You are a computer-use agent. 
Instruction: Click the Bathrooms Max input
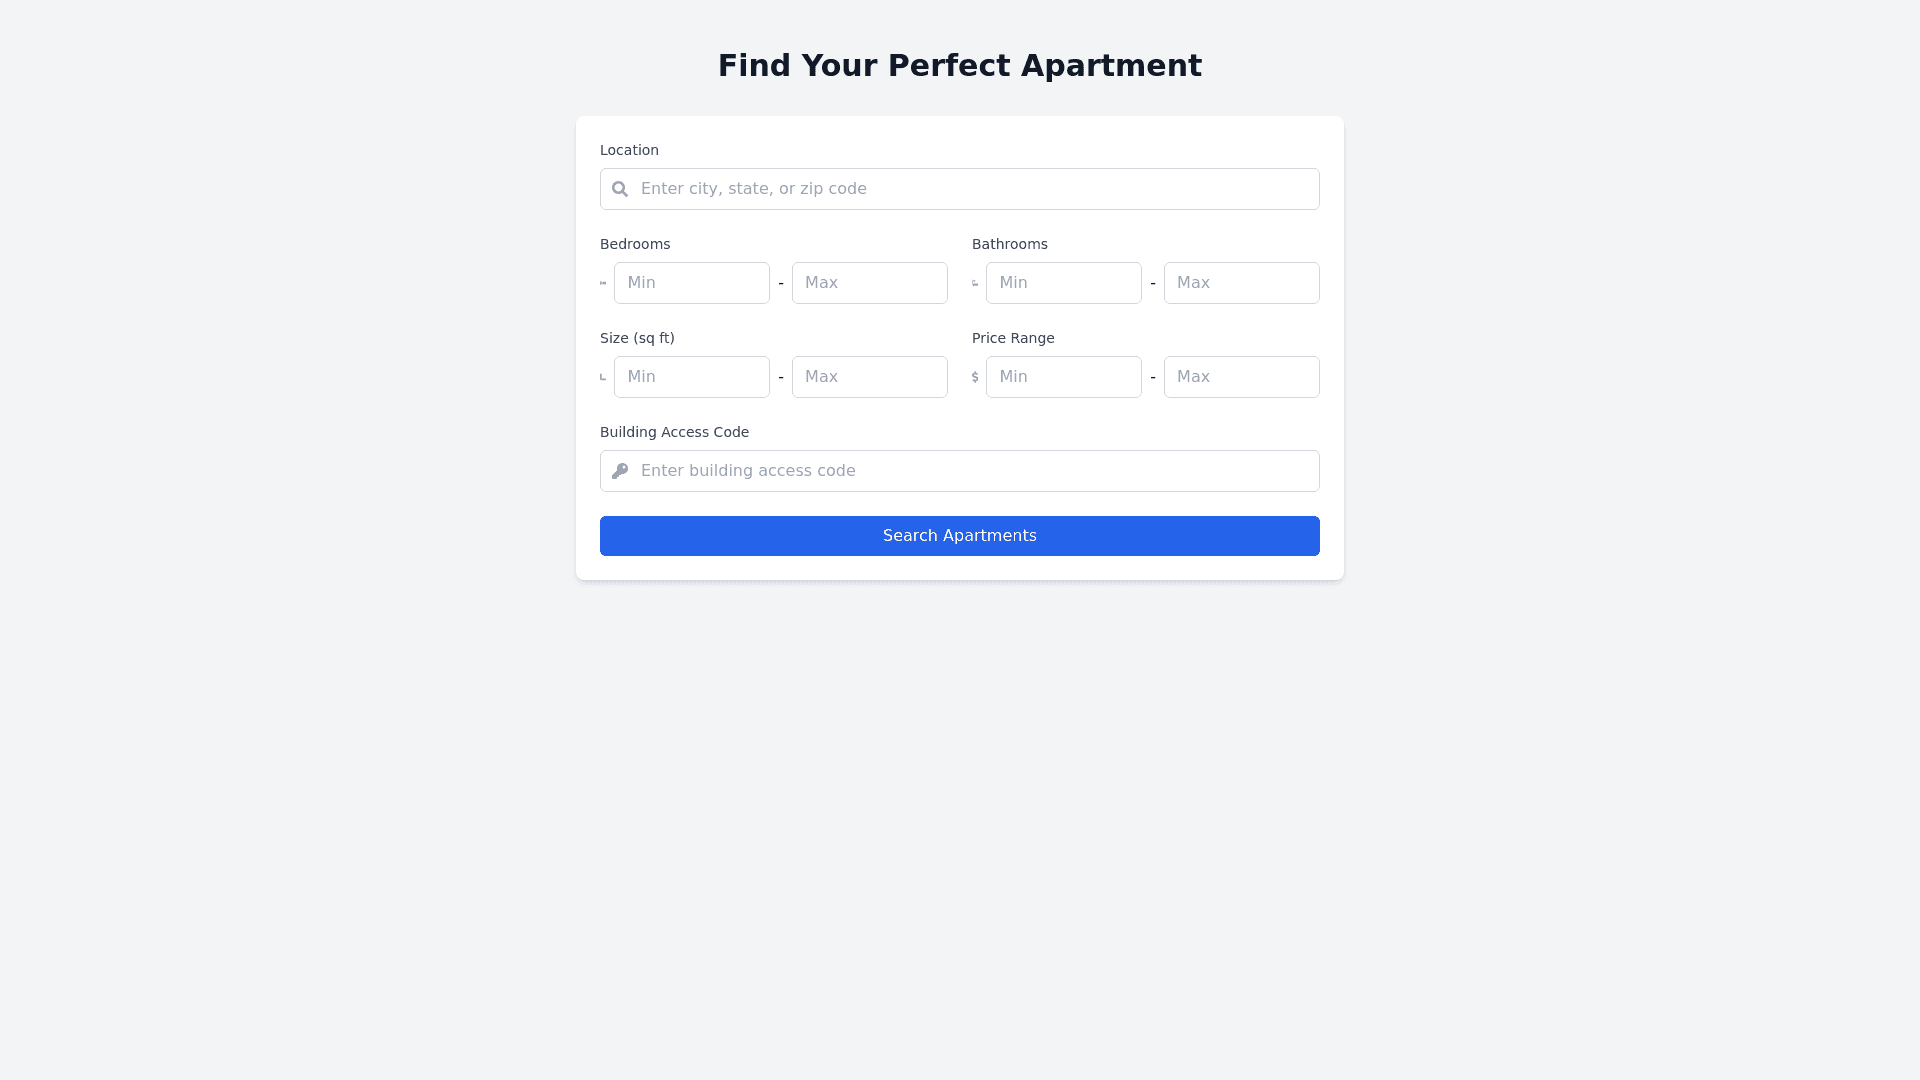1242,283
